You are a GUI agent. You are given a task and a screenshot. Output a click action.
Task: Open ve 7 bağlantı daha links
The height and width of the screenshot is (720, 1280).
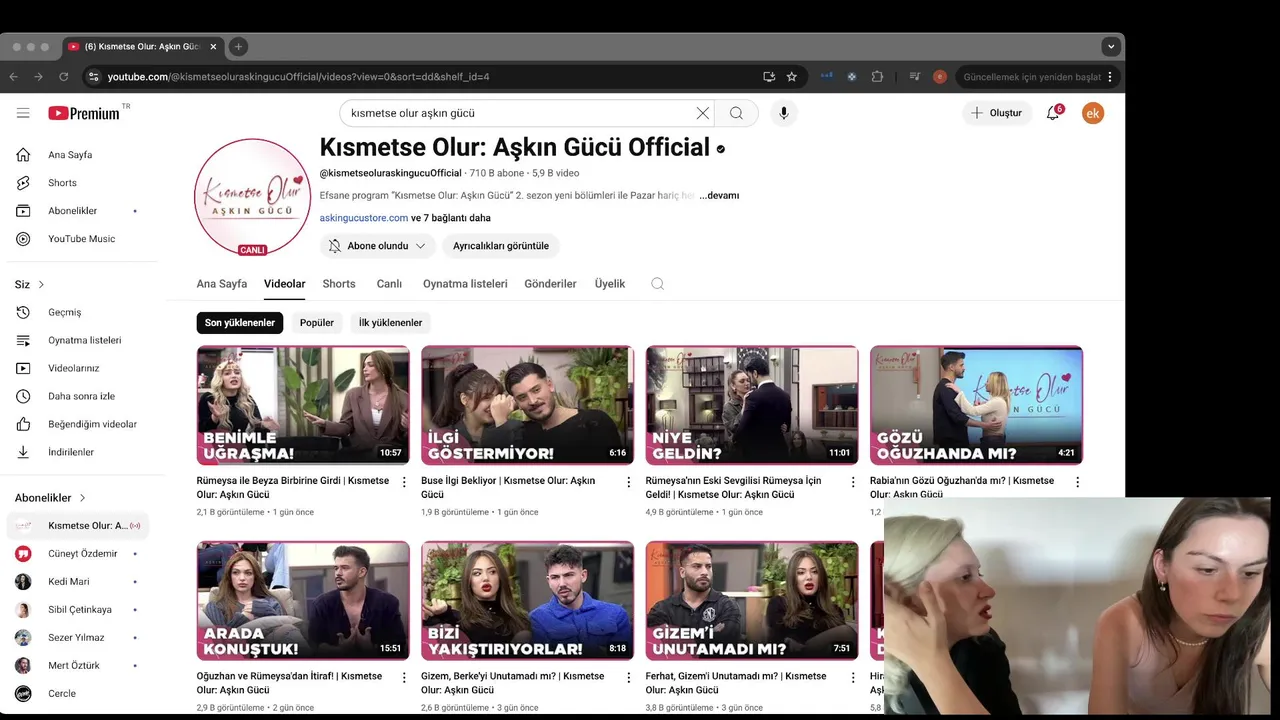point(451,218)
